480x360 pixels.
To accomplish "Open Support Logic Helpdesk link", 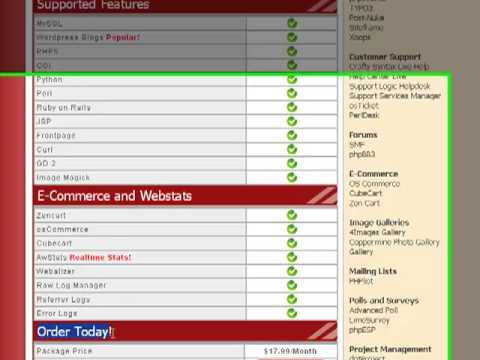I will click(389, 86).
